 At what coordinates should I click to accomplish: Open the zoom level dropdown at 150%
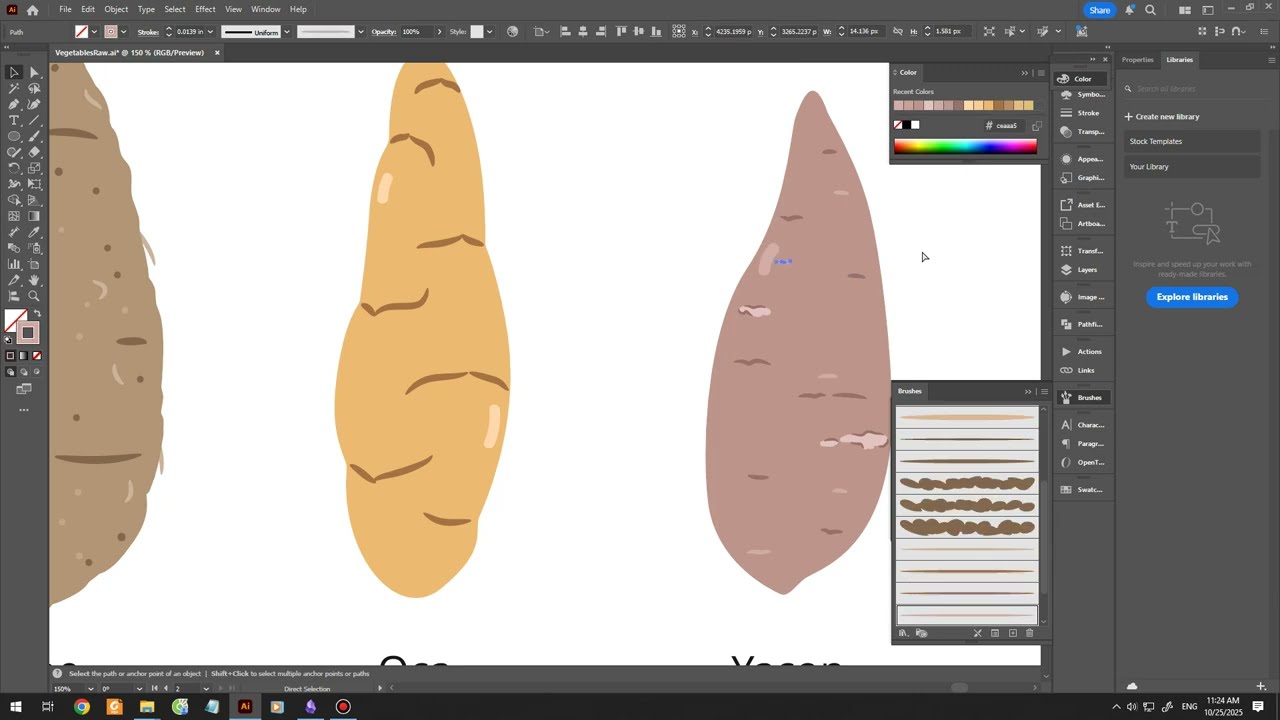[x=89, y=688]
